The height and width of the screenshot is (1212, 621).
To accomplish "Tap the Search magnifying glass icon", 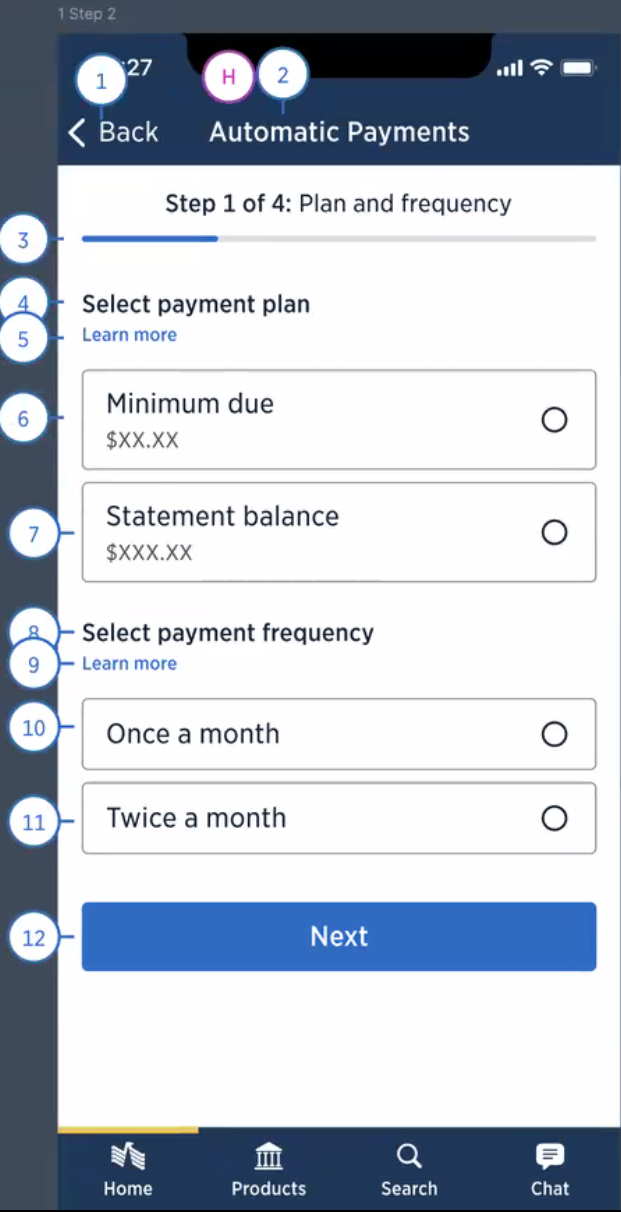I will coord(408,1157).
